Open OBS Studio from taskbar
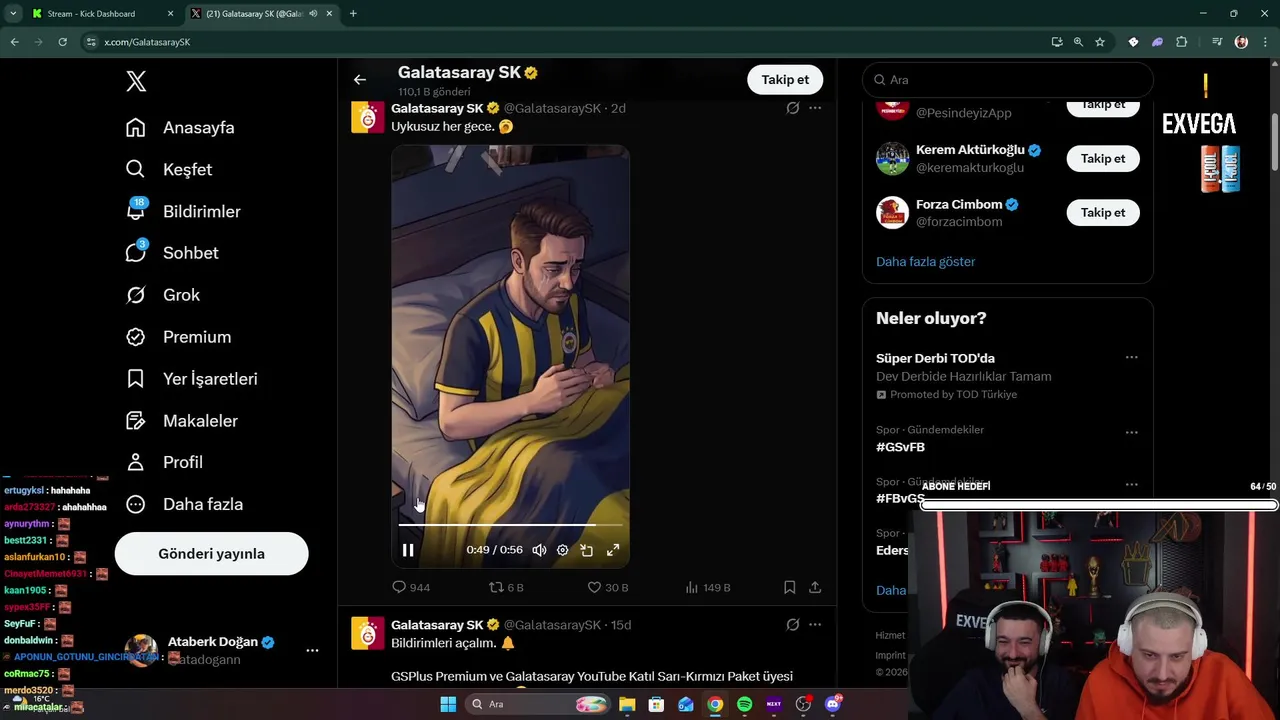This screenshot has width=1280, height=720. click(x=803, y=704)
